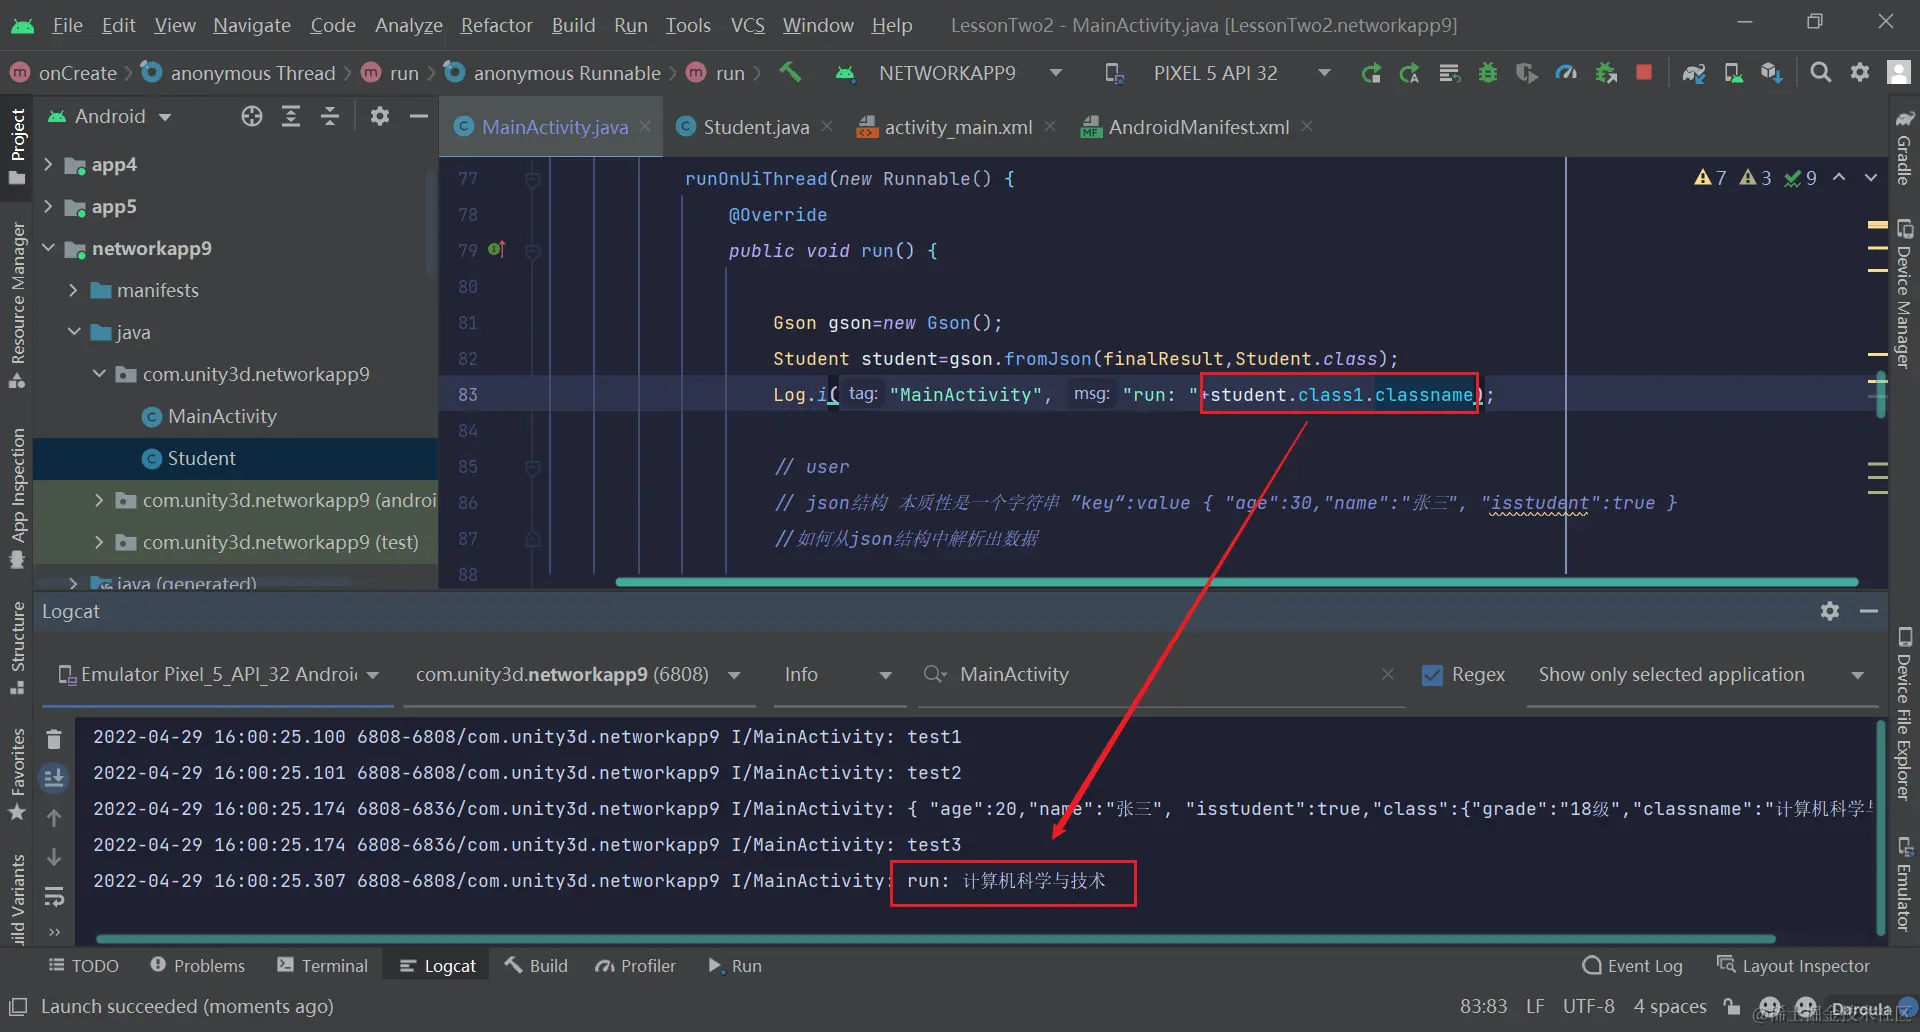1920x1032 pixels.
Task: Attach debugger to Android process icon
Action: 1606,73
